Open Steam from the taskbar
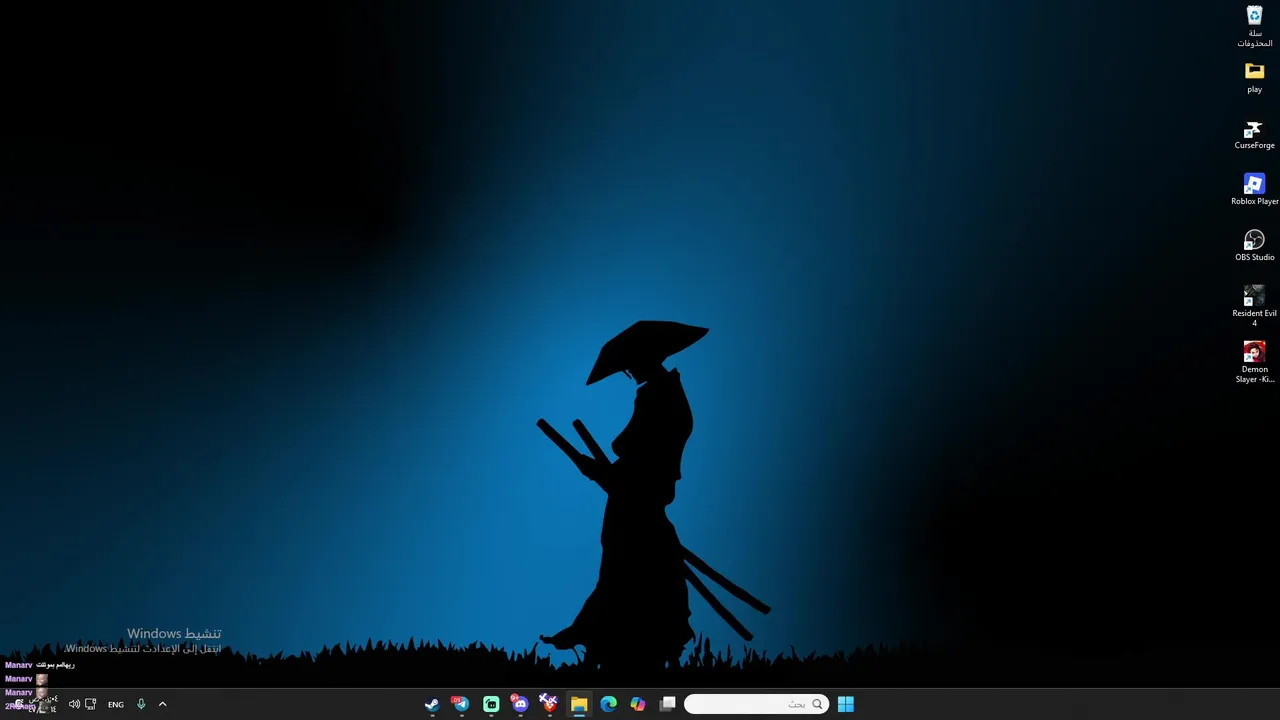1280x720 pixels. click(x=432, y=704)
